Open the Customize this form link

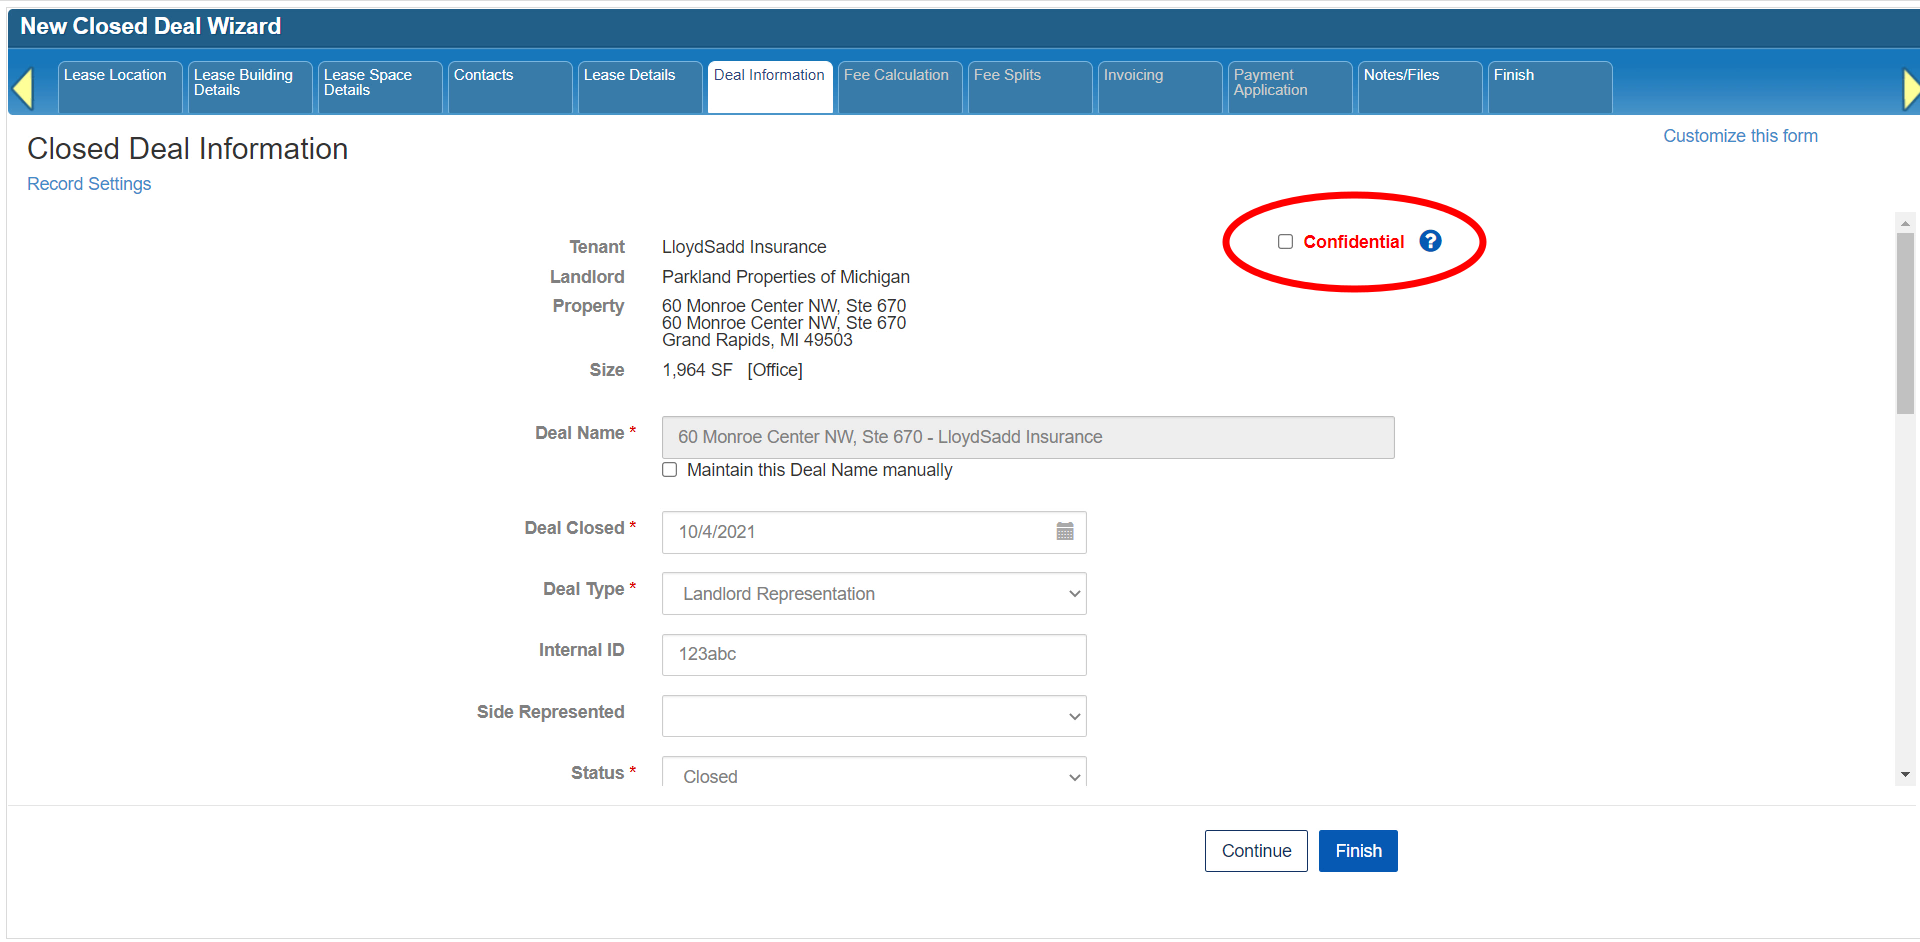pyautogui.click(x=1739, y=136)
